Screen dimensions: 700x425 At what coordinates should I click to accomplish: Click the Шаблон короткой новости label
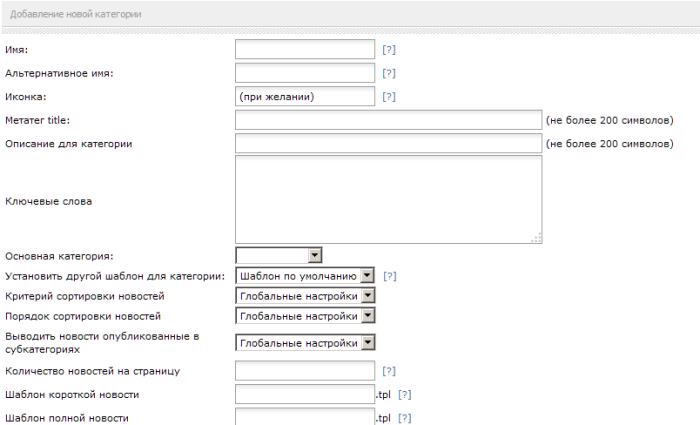click(72, 395)
